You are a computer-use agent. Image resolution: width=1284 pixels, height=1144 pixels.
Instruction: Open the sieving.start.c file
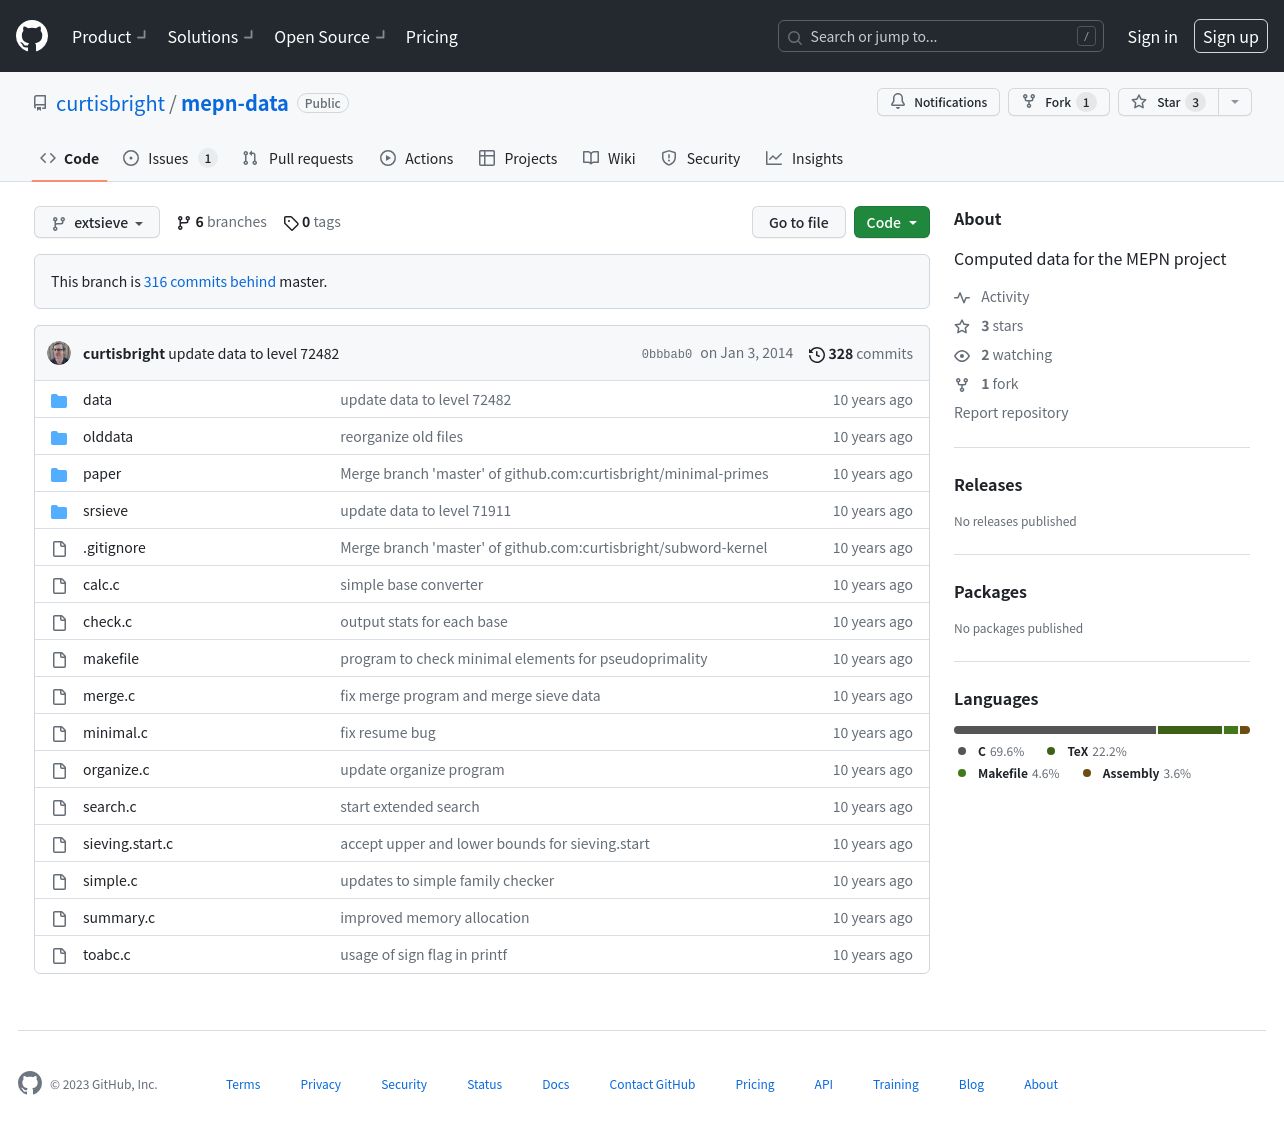[128, 843]
